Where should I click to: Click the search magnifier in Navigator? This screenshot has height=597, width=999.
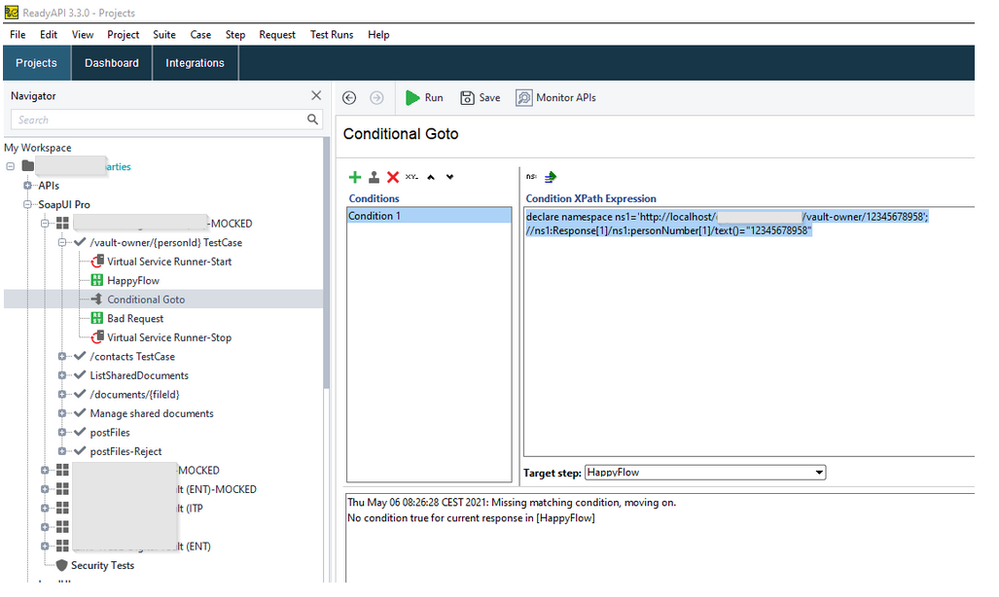[x=313, y=120]
